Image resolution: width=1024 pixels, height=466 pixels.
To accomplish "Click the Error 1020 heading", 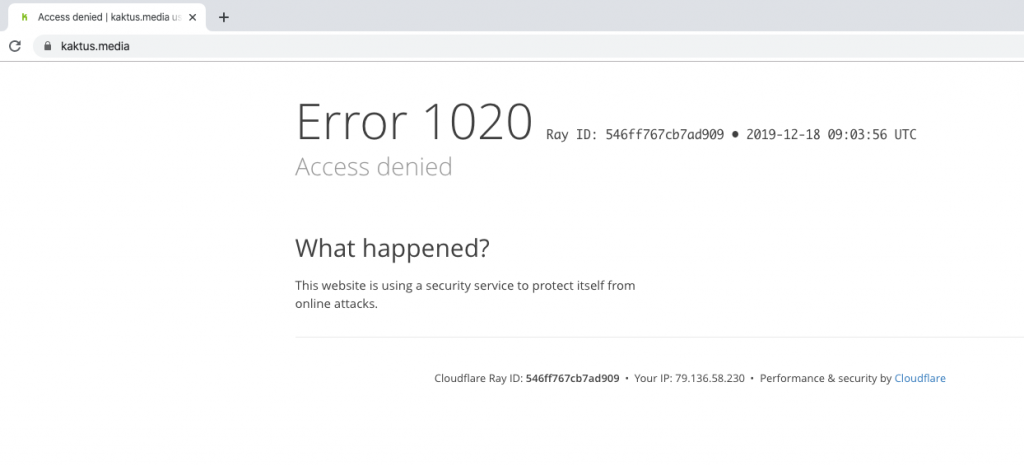I will coord(414,122).
